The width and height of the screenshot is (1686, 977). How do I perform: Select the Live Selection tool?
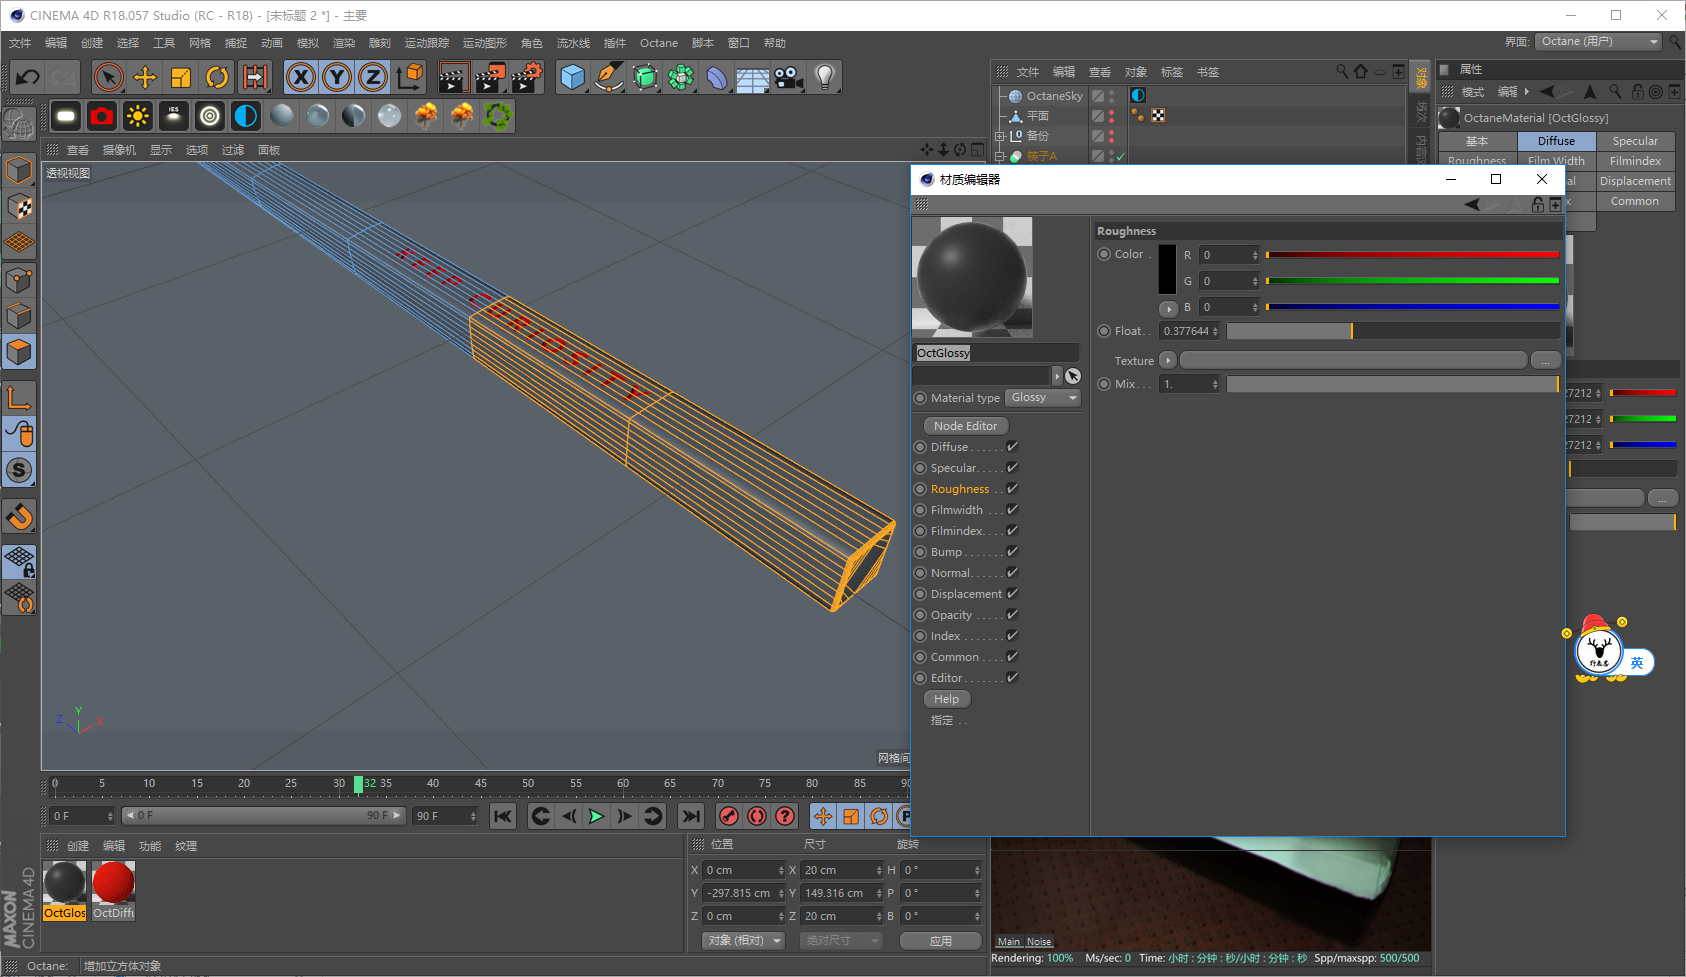pyautogui.click(x=109, y=77)
